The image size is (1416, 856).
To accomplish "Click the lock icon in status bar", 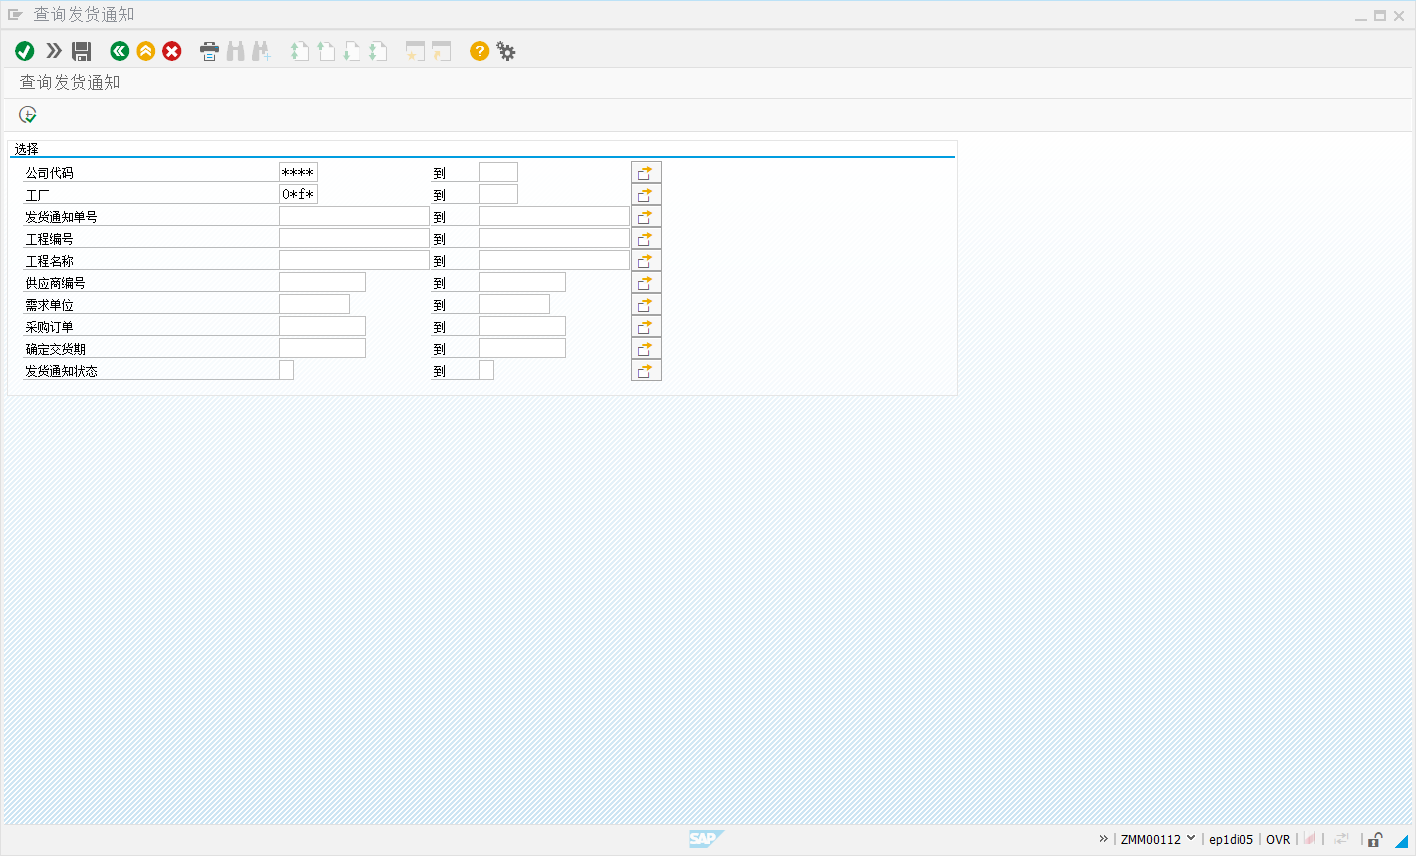I will point(1376,839).
